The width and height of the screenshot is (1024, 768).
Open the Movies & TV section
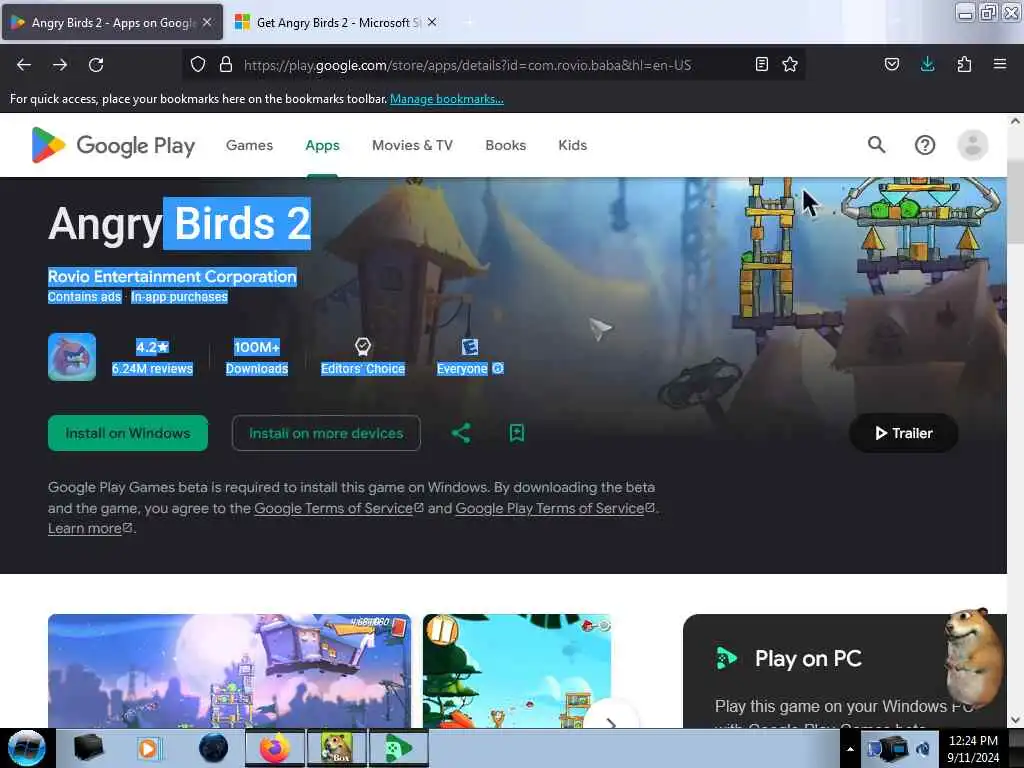pos(412,145)
